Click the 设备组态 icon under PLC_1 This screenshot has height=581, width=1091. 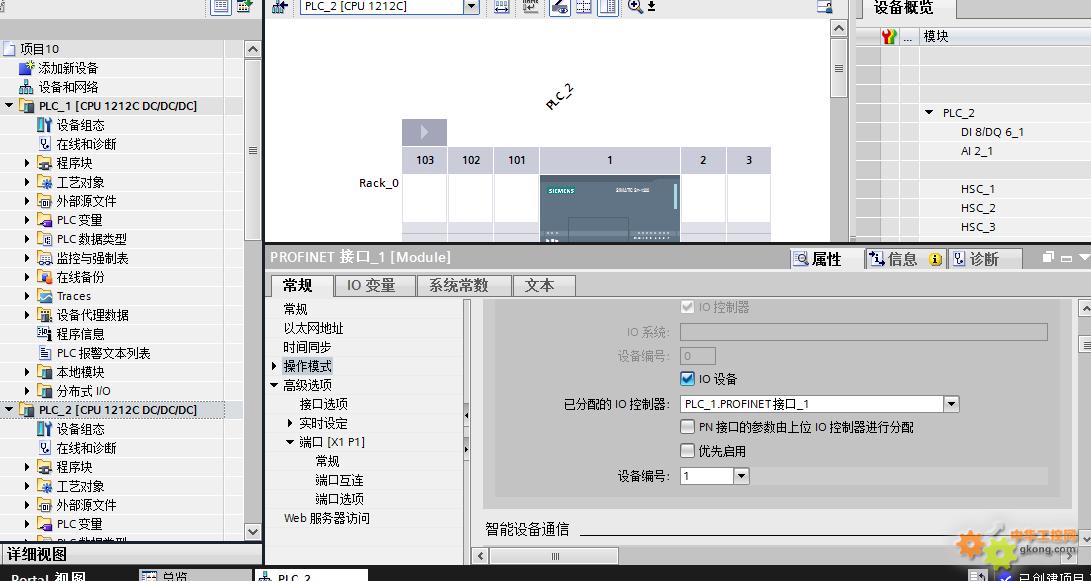(45, 125)
